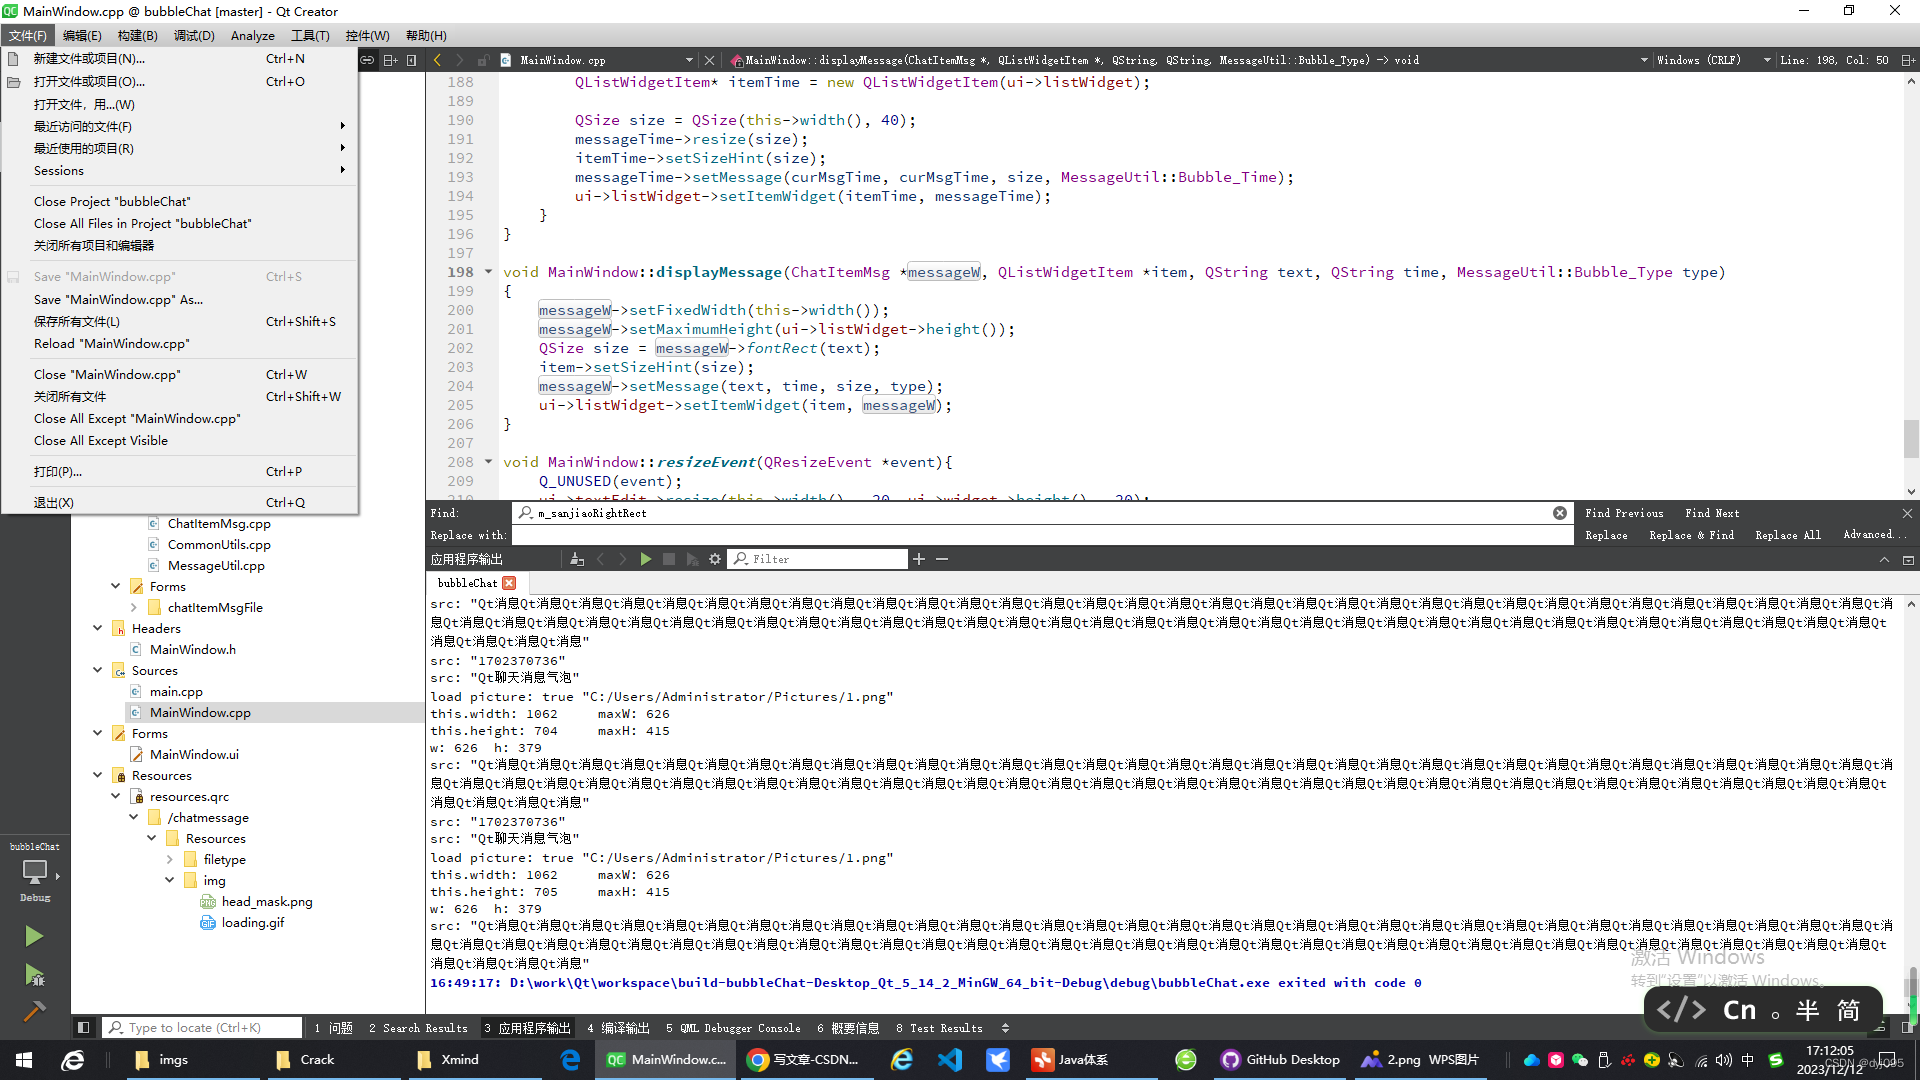Toggle the write-lock icon in editor toolbar
Screen dimensions: 1920x1080
click(483, 60)
